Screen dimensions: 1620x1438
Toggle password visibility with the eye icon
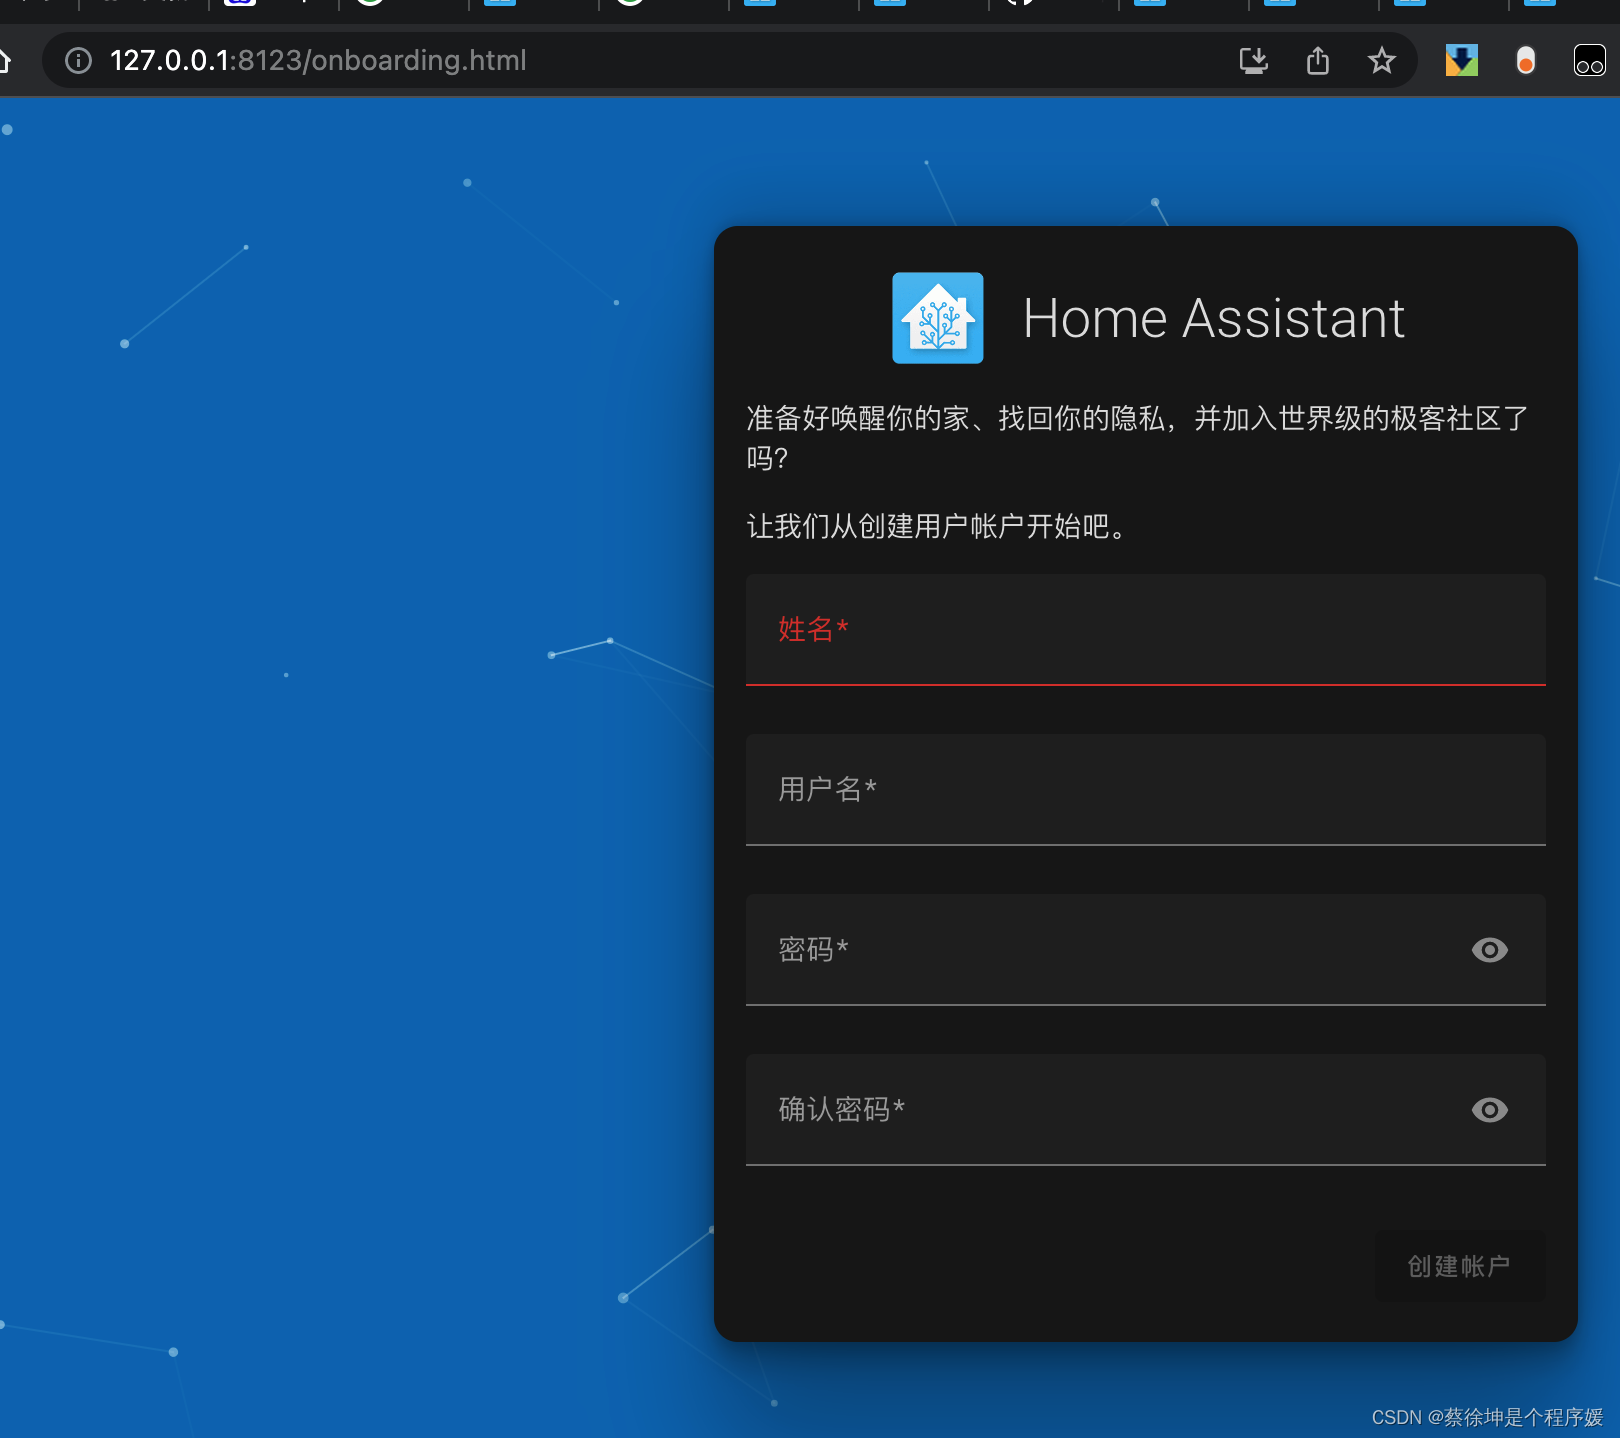tap(1489, 950)
